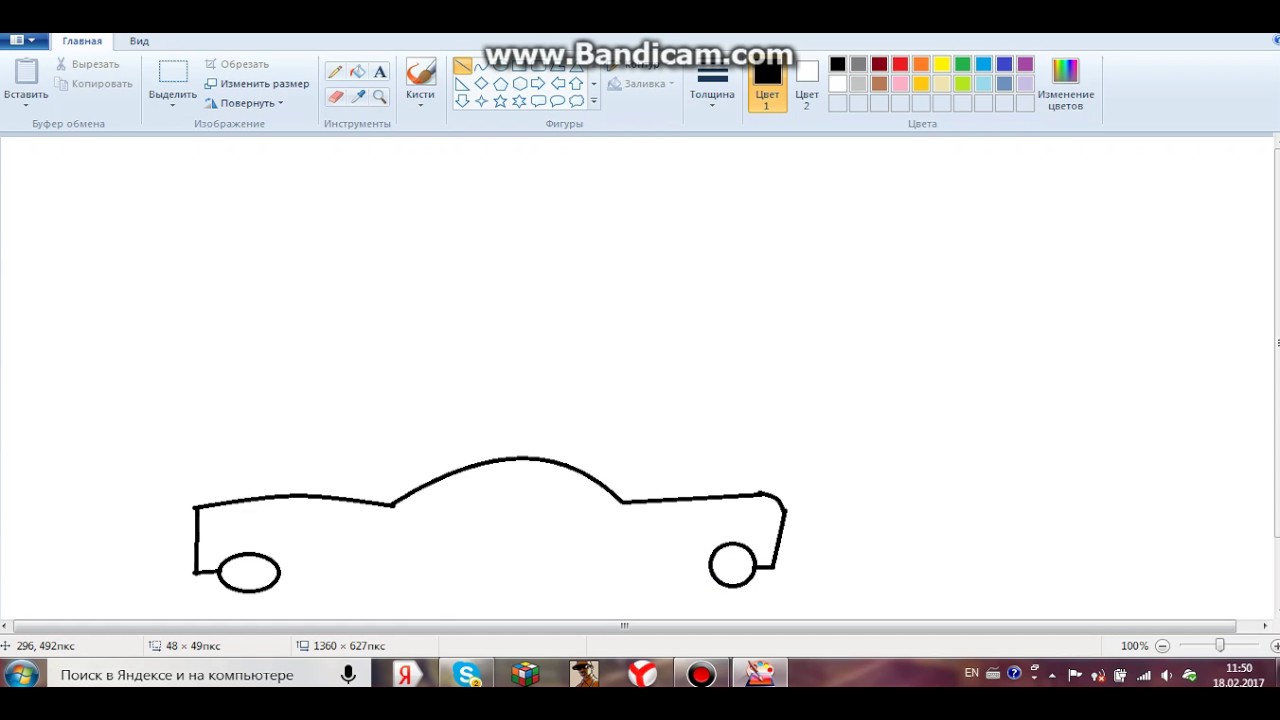
Task: Switch to the Вид tab
Action: click(x=139, y=41)
